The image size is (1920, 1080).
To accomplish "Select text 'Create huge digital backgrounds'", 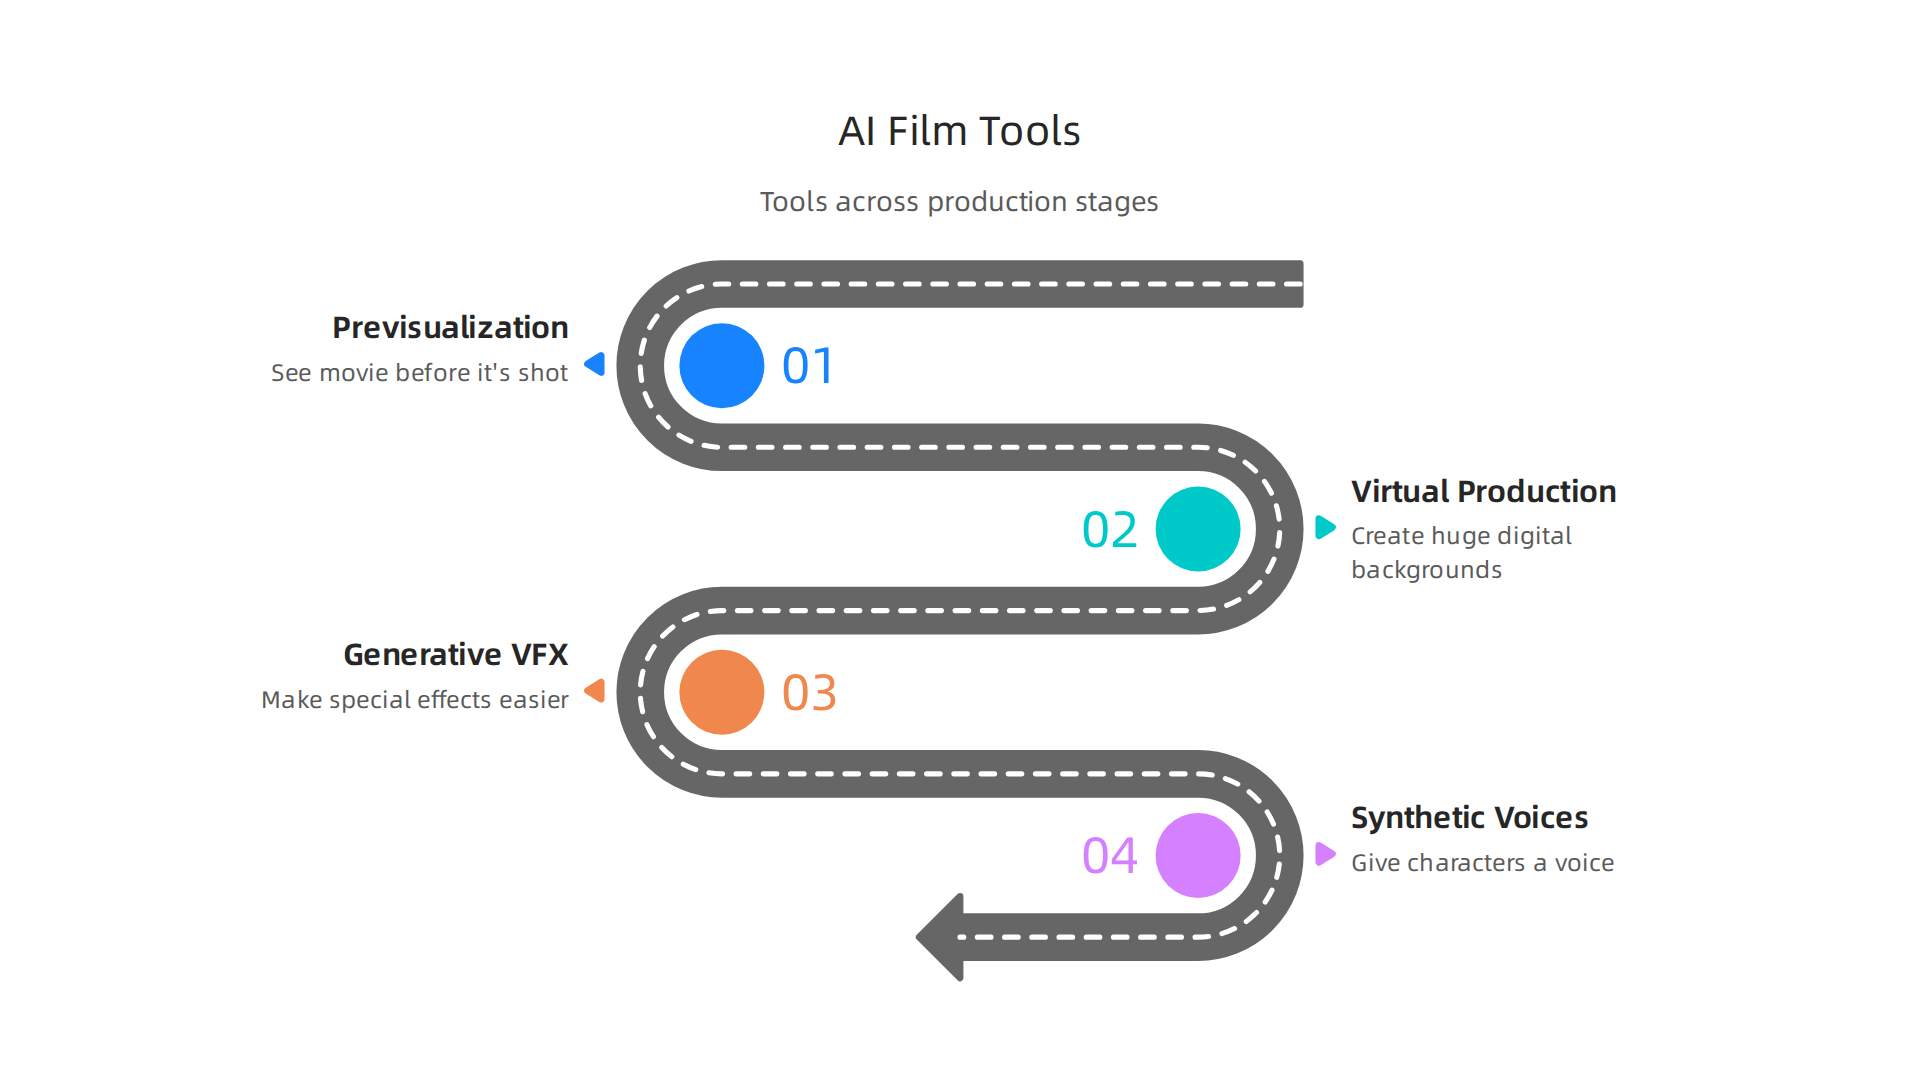I will pyautogui.click(x=1461, y=553).
